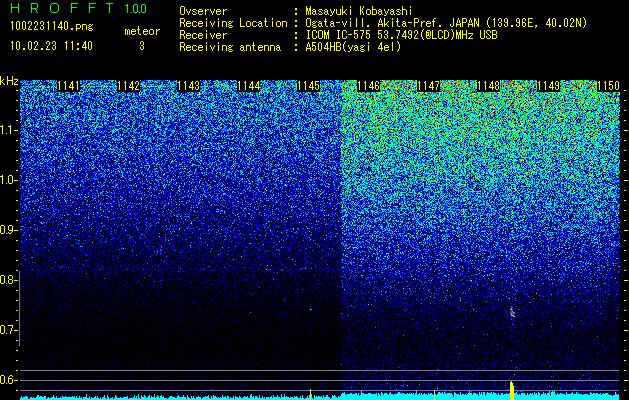Click time marker 1149
Image resolution: width=629 pixels, height=400 pixels.
pos(548,86)
